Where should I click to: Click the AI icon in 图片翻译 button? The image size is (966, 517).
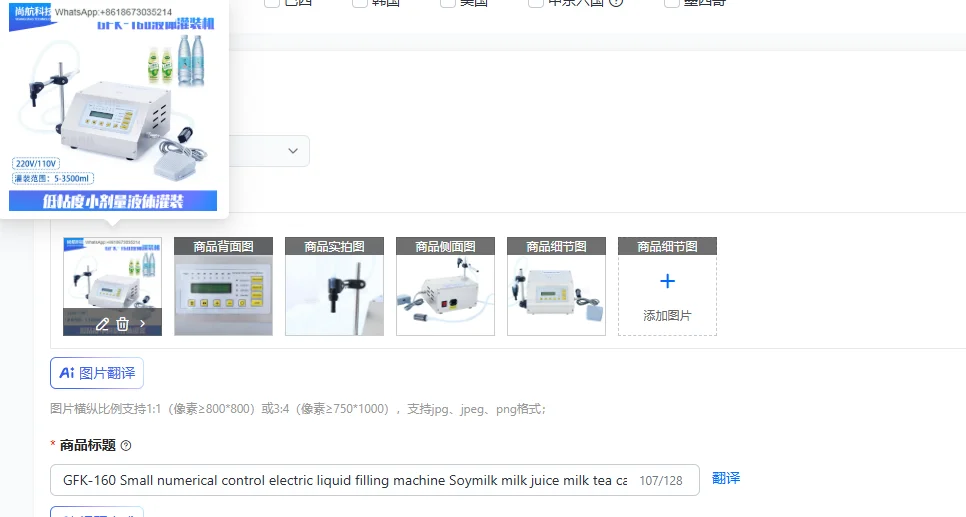(67, 373)
